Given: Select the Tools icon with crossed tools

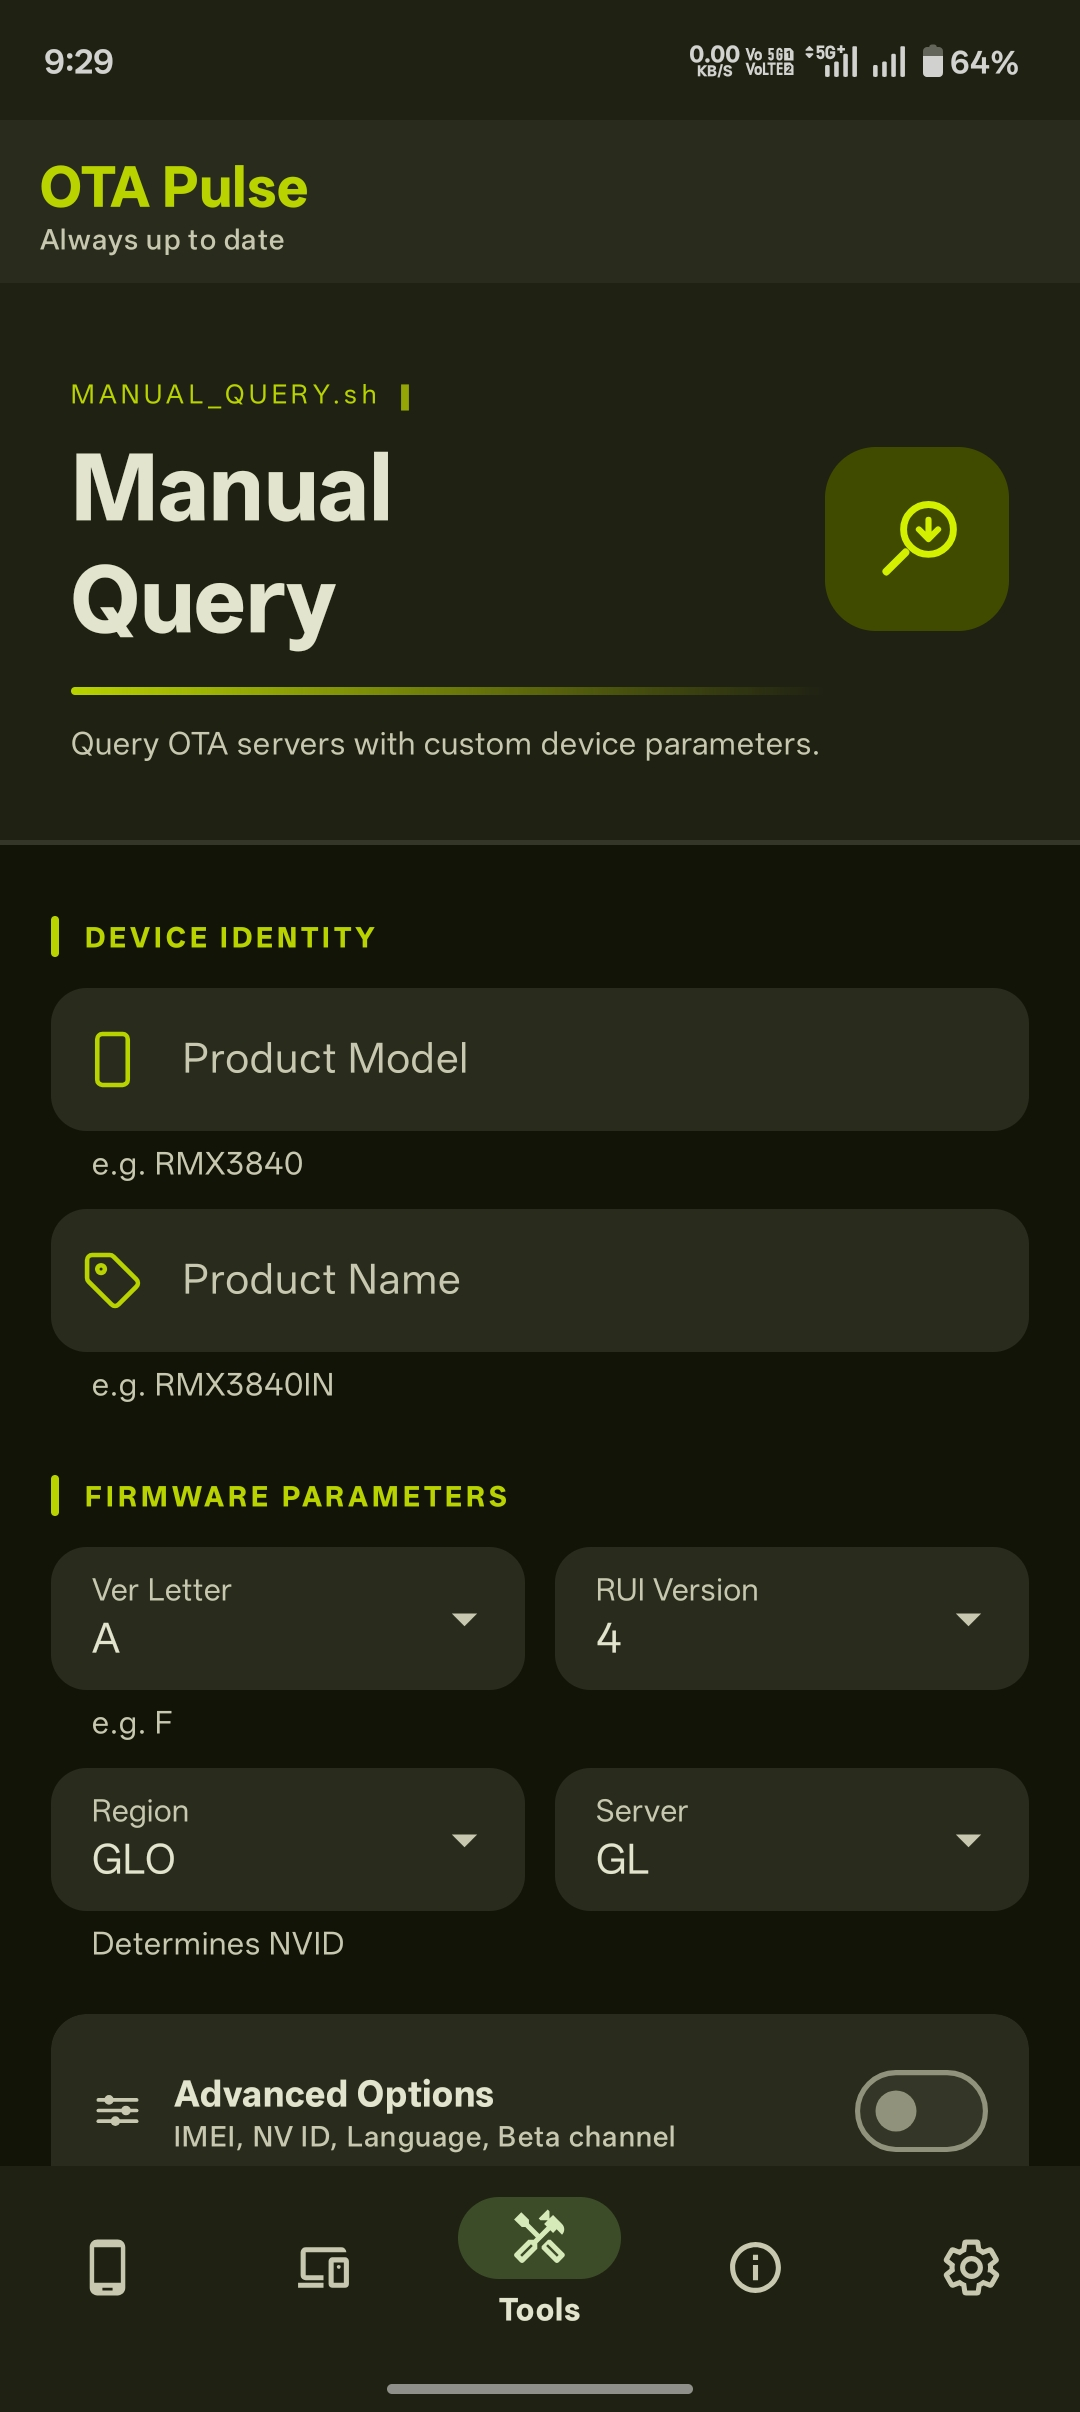Looking at the screenshot, I should tap(538, 2238).
